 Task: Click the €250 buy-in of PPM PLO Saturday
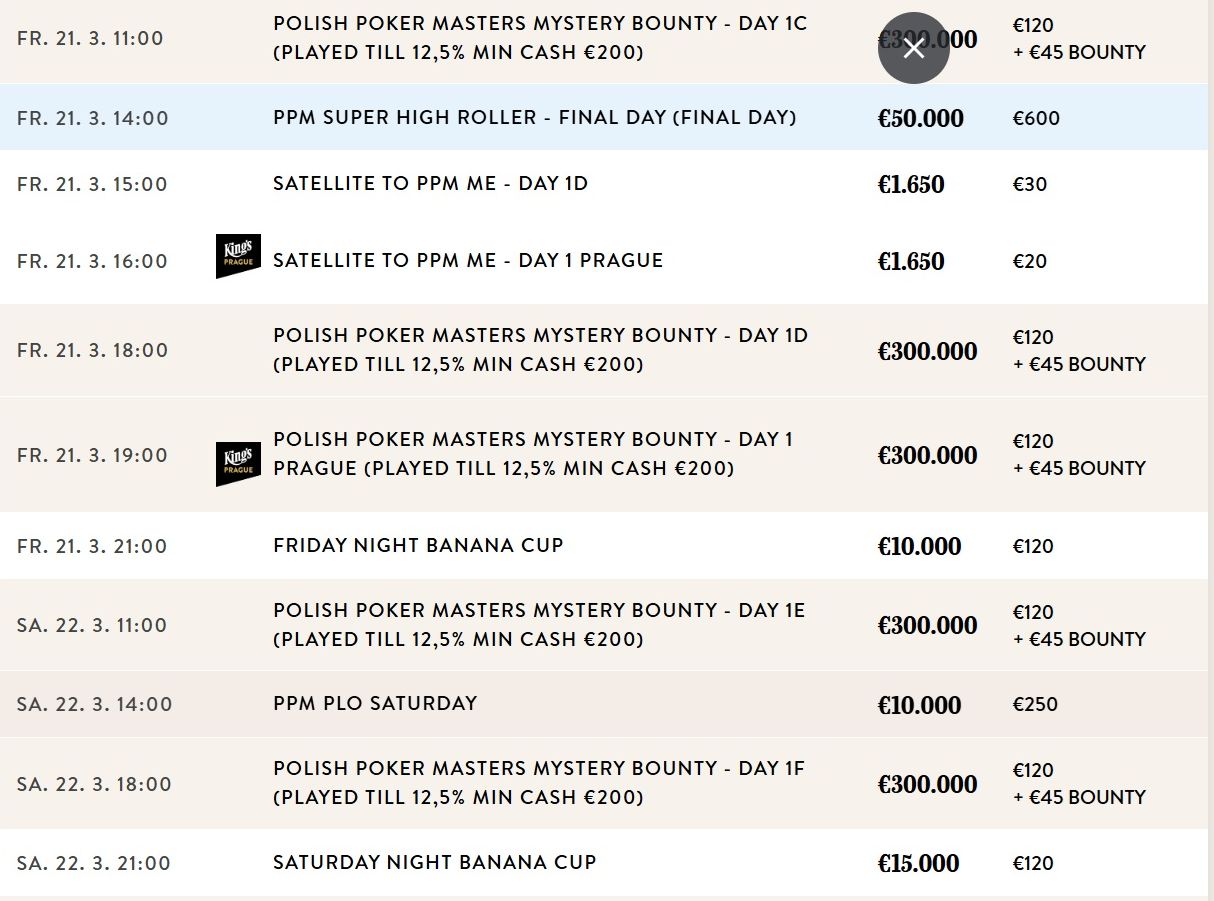click(1035, 704)
